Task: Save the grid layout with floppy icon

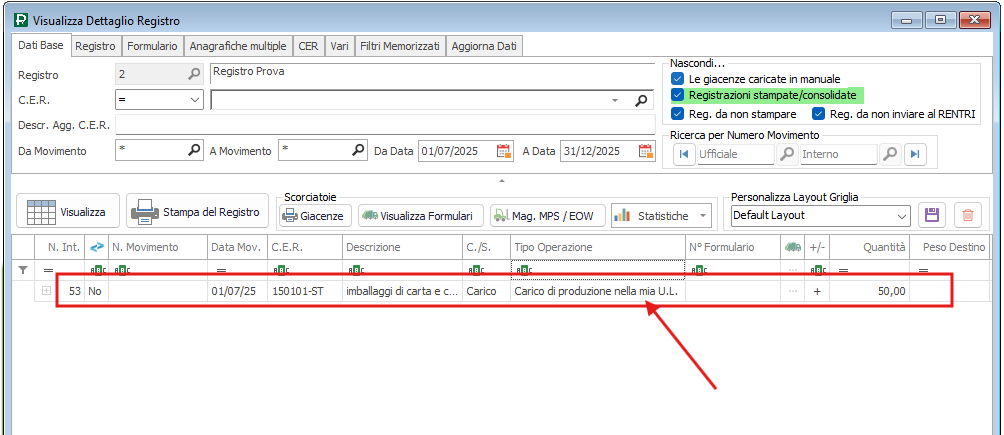Action: 932,215
